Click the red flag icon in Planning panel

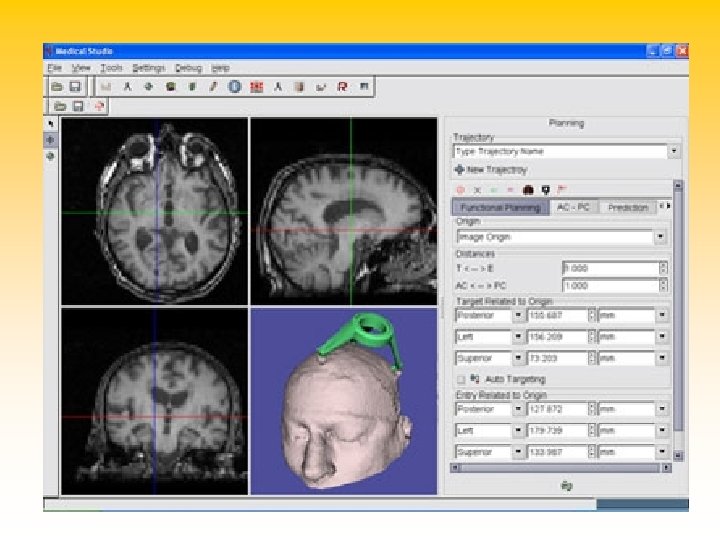[560, 188]
